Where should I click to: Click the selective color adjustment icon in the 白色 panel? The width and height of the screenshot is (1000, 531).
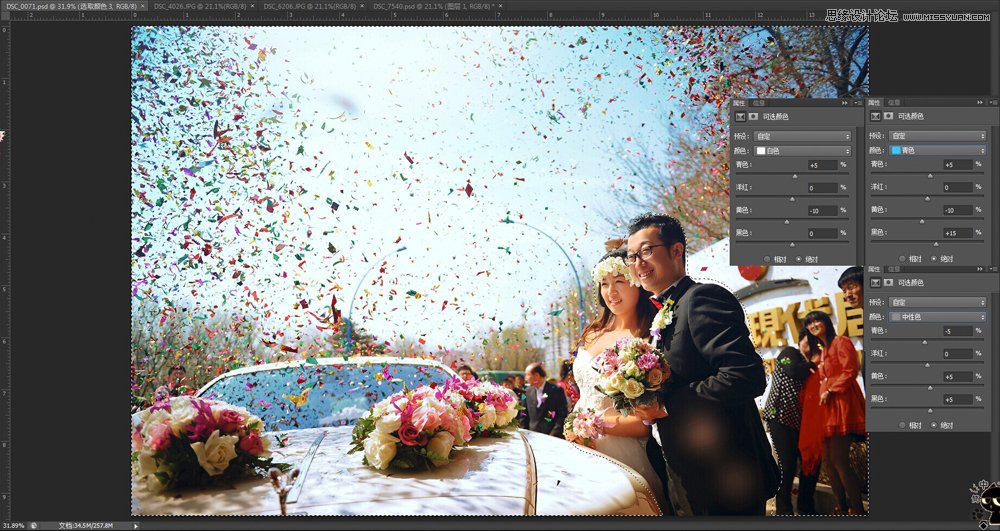(x=740, y=117)
